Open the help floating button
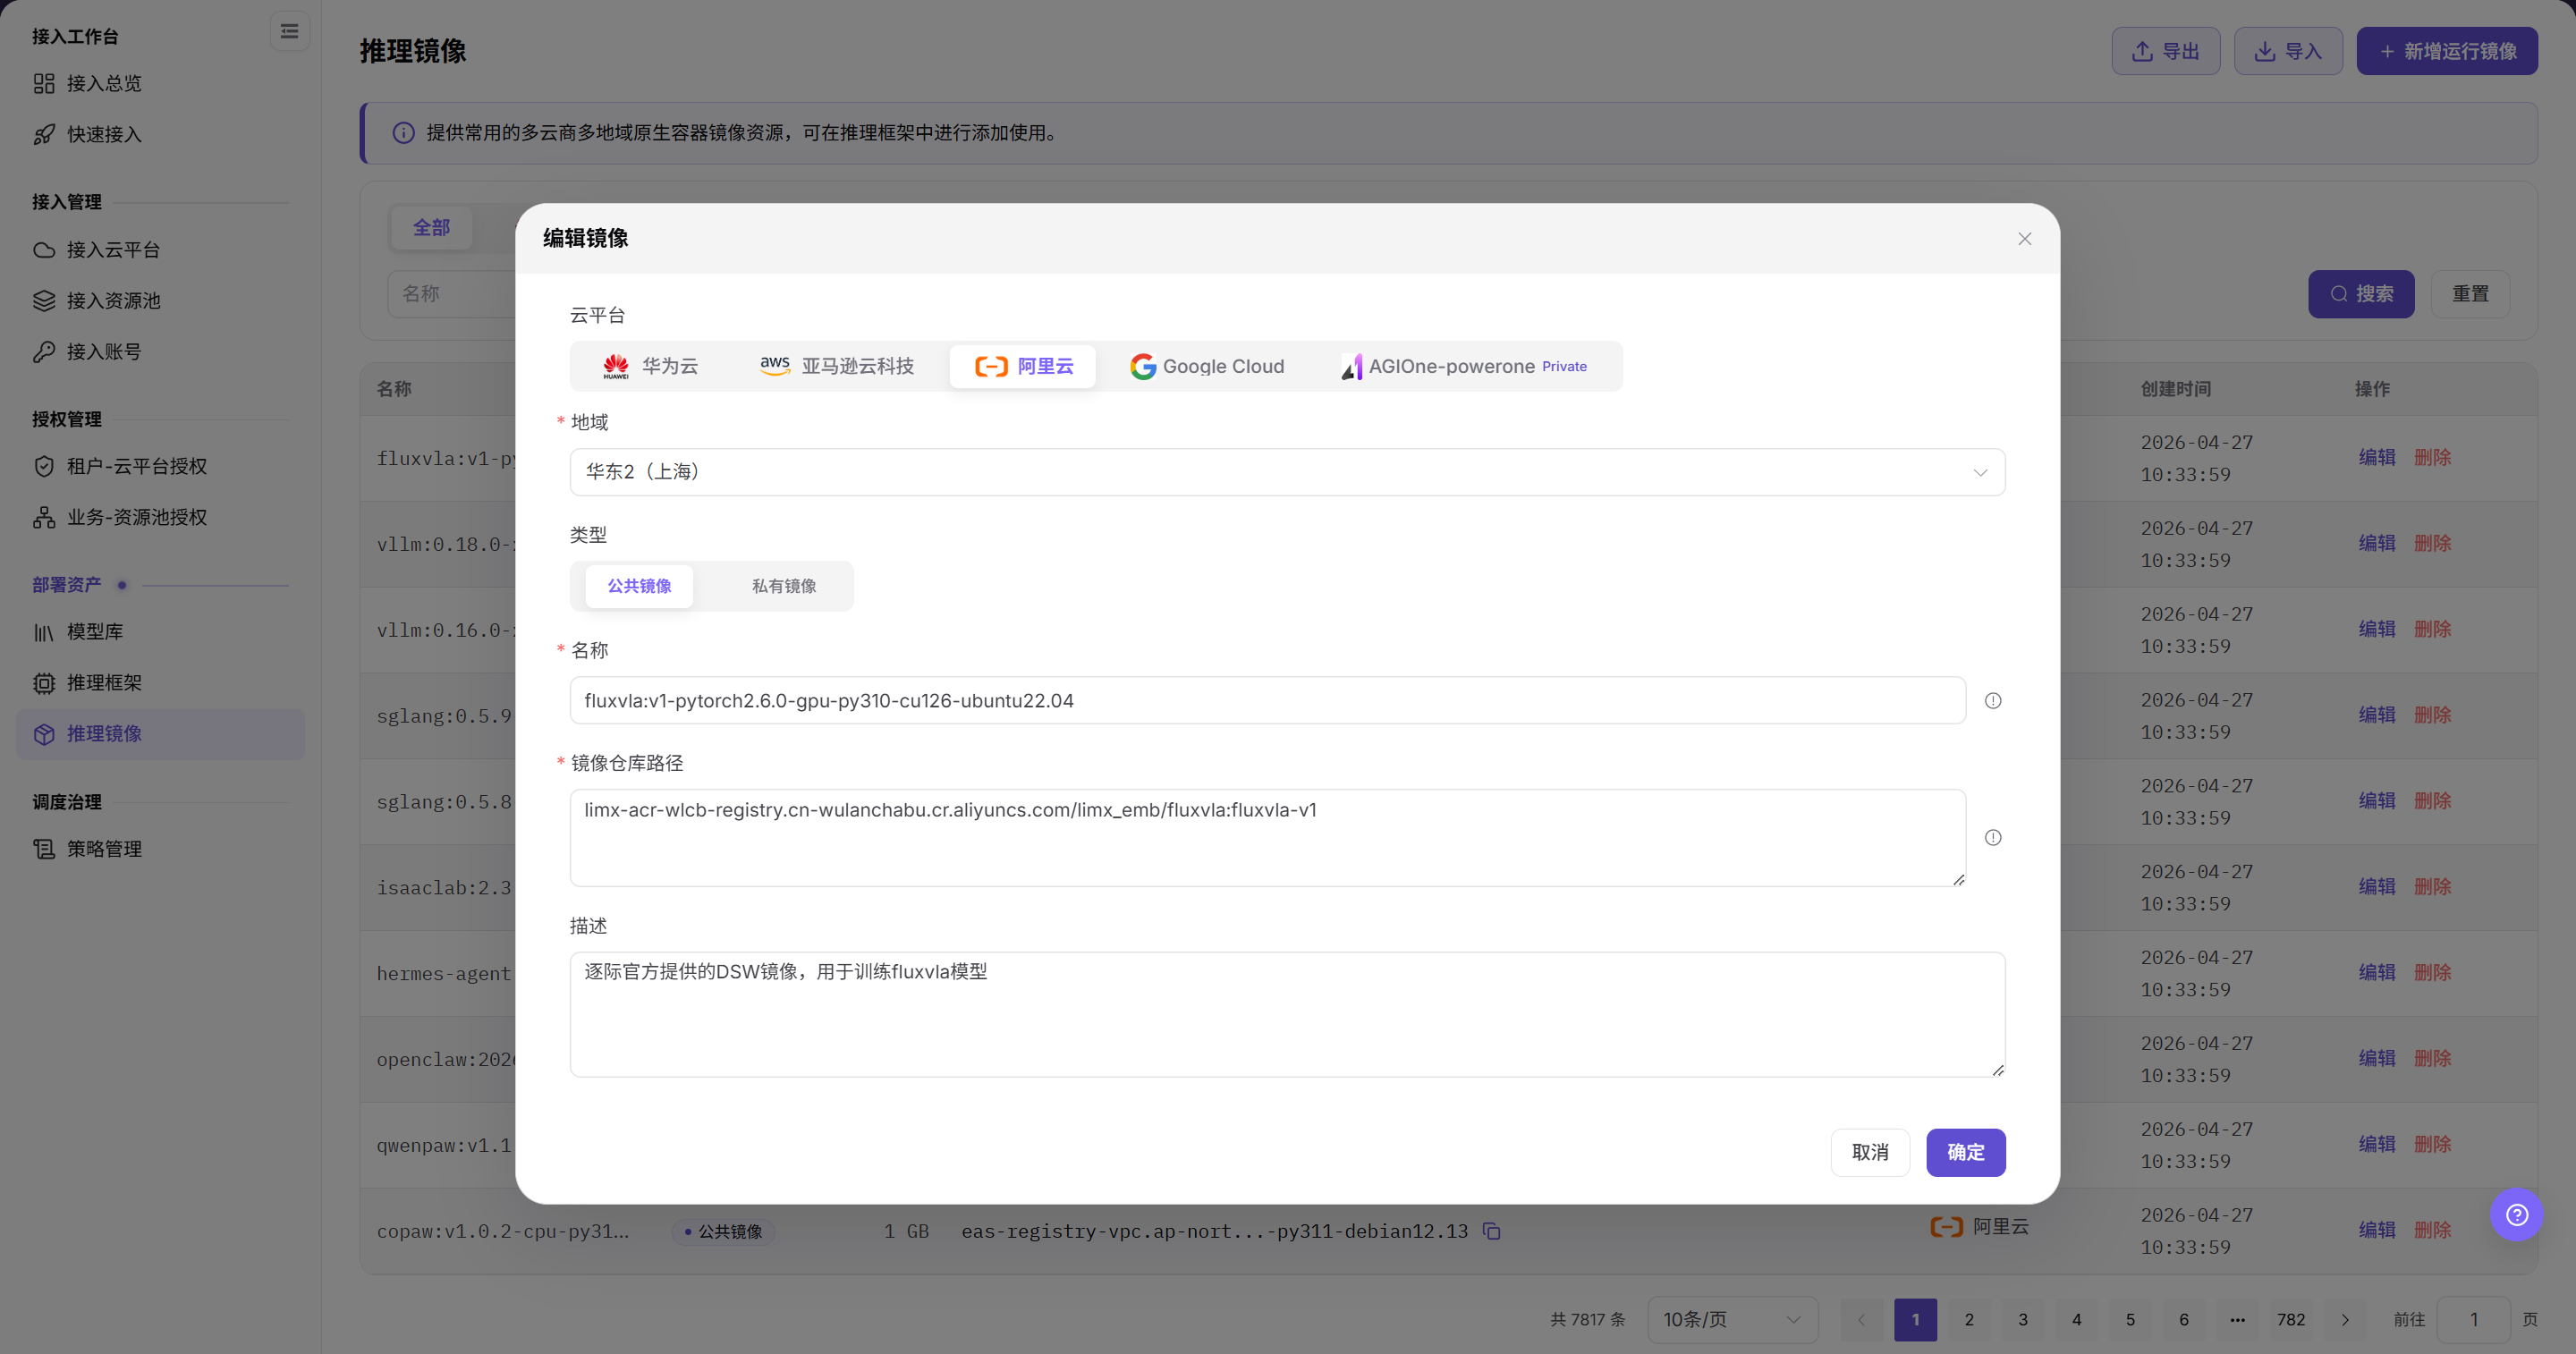This screenshot has height=1354, width=2576. [2516, 1214]
